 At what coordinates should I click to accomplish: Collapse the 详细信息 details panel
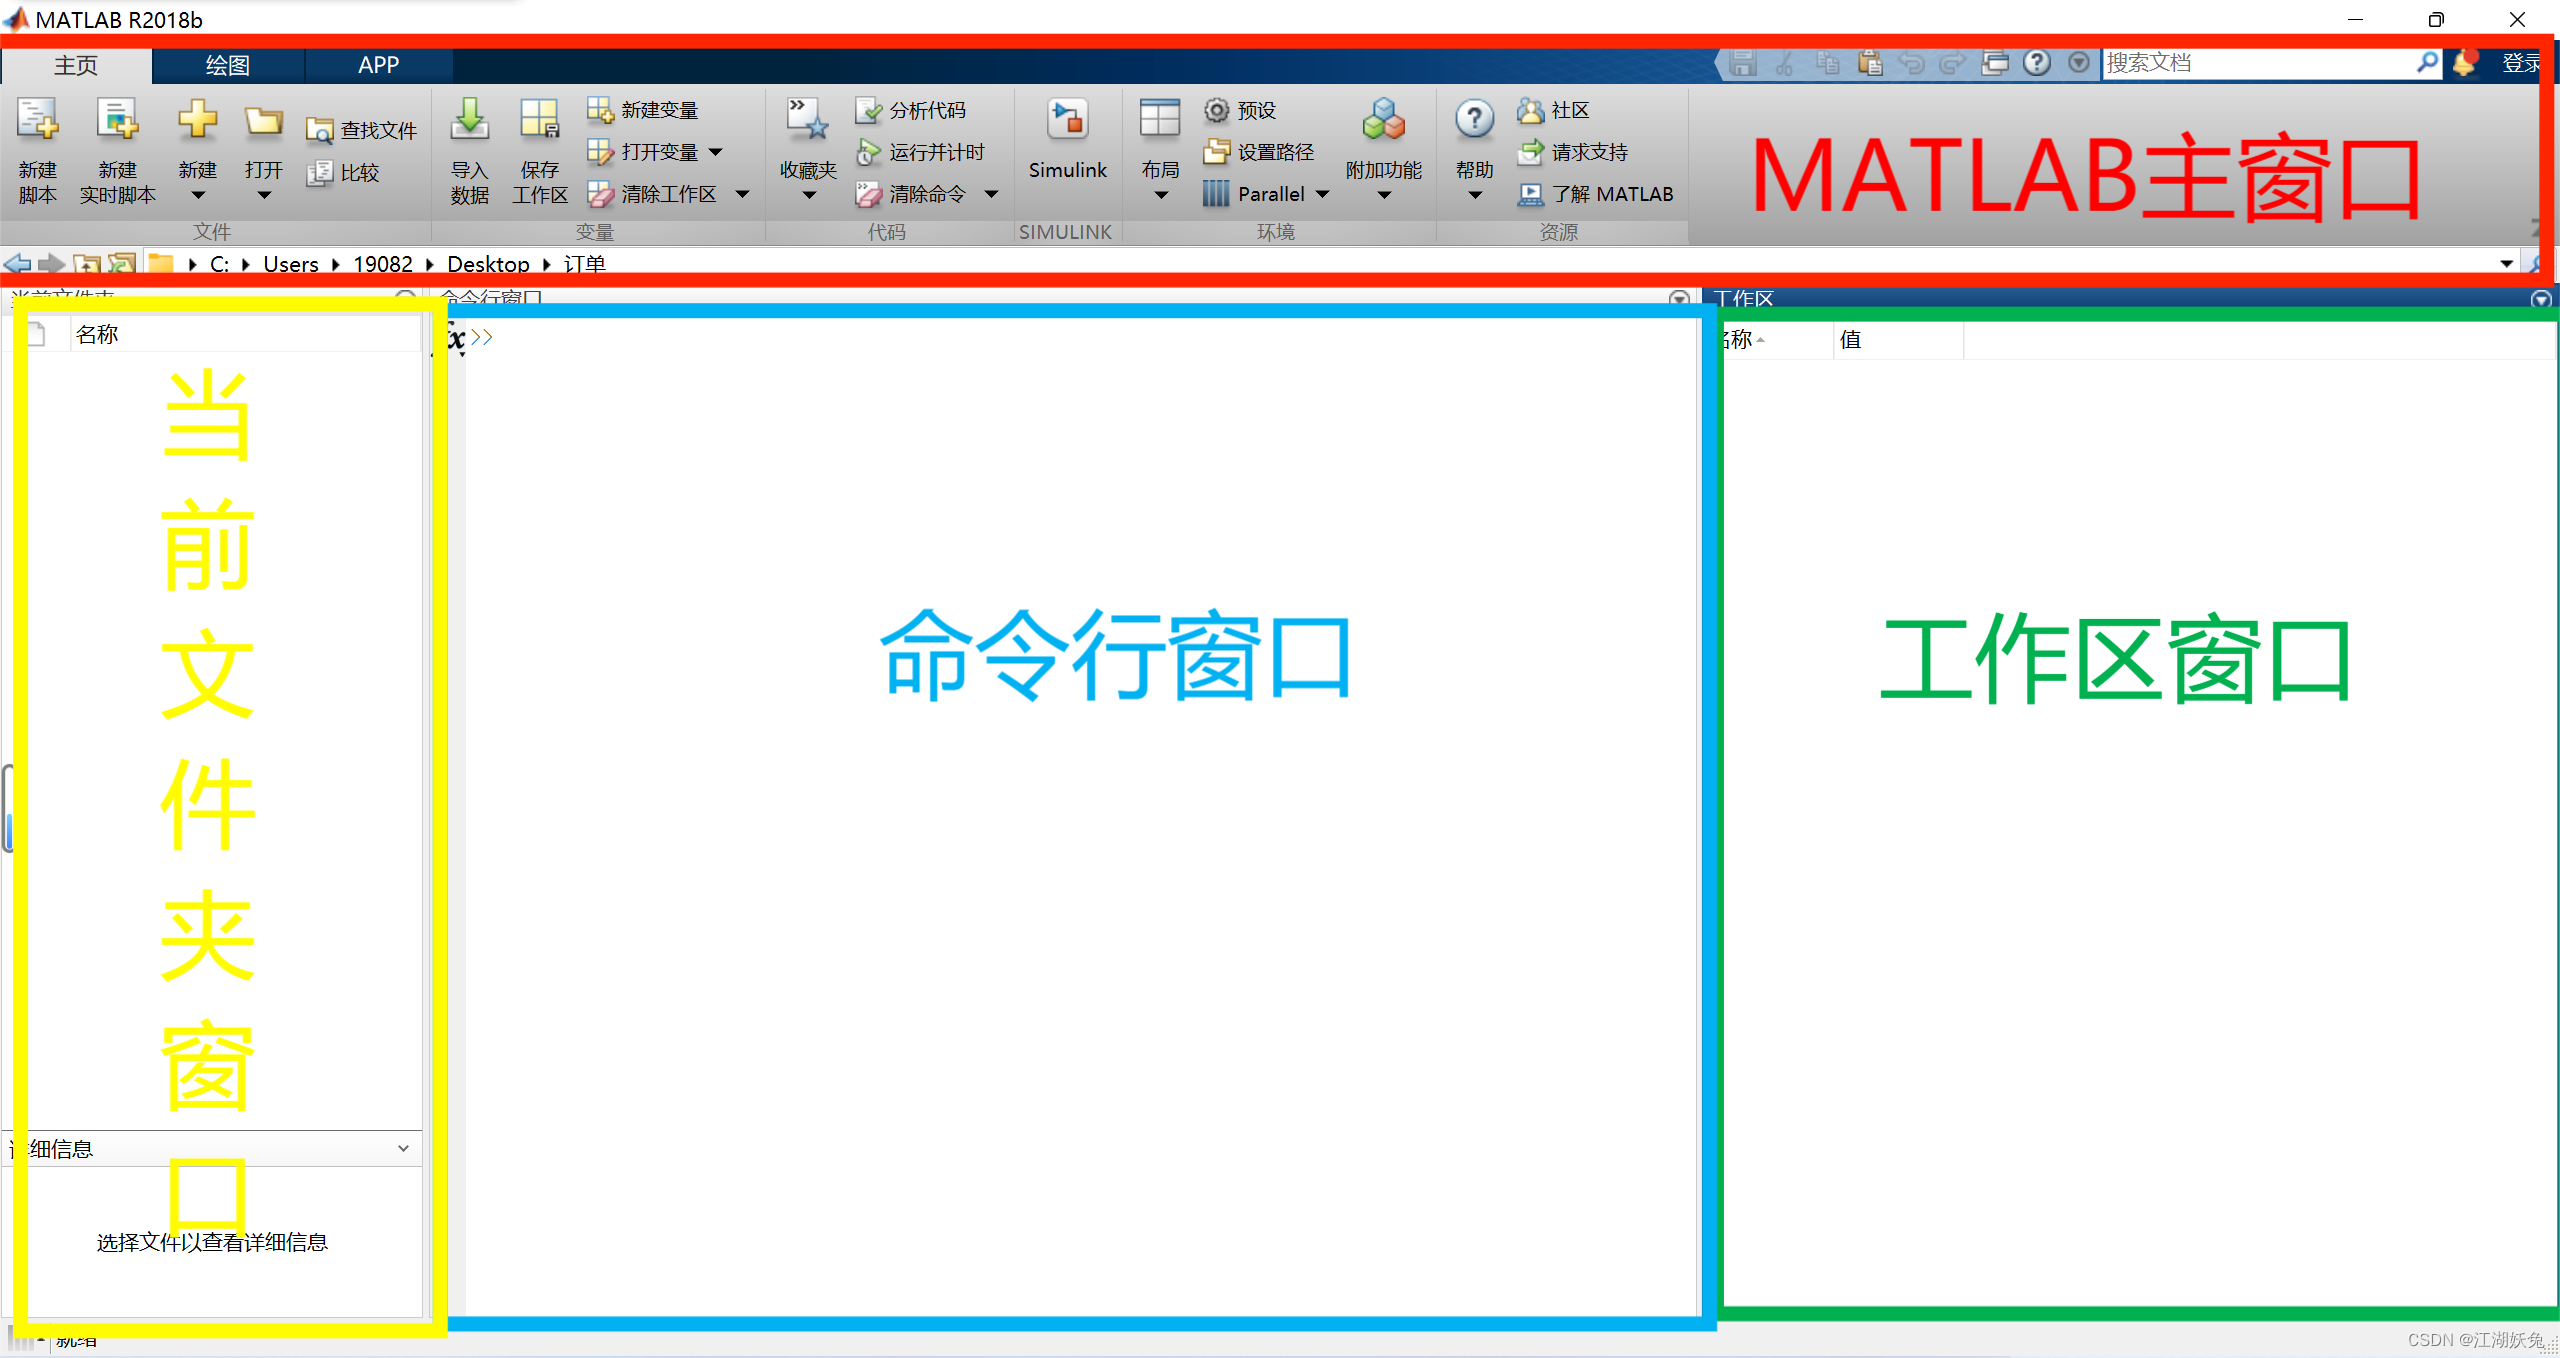(x=403, y=1148)
